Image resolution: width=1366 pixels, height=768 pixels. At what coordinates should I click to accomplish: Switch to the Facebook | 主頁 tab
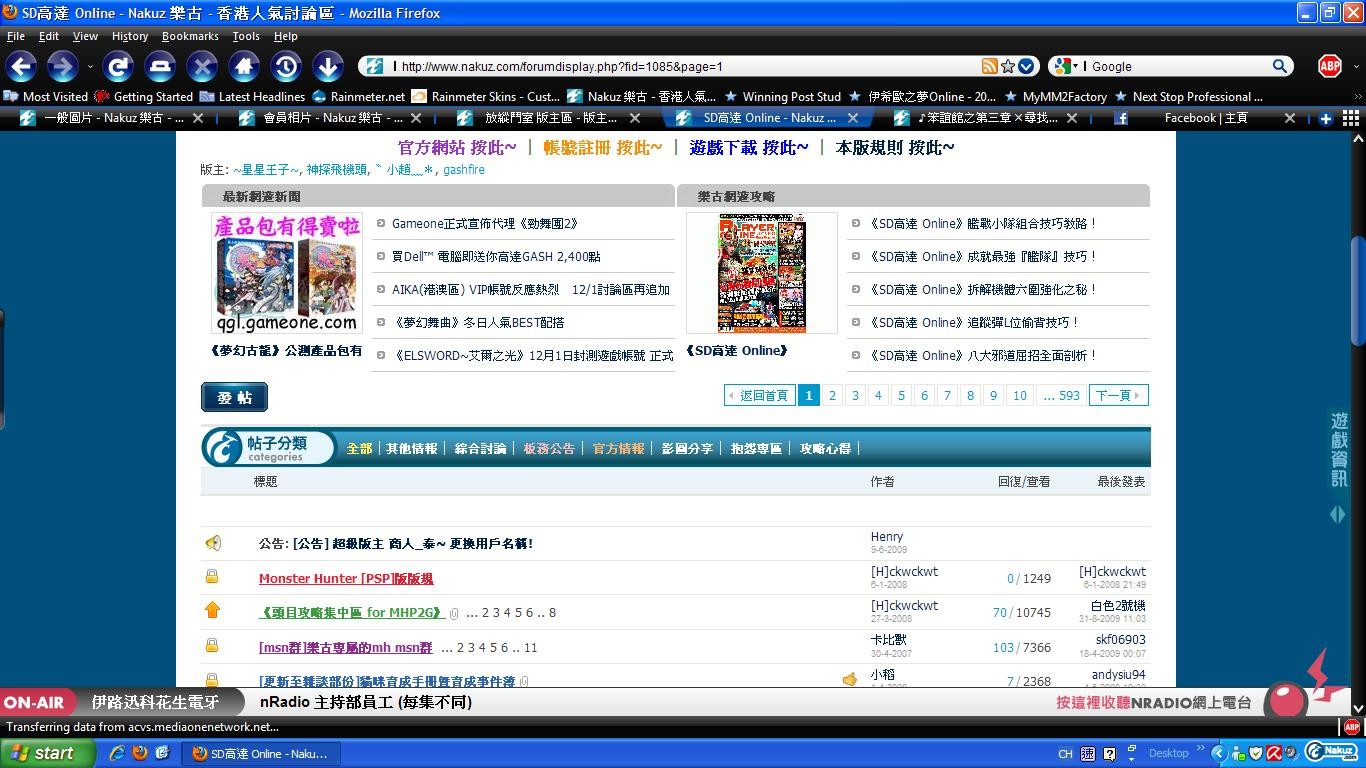tap(1206, 118)
